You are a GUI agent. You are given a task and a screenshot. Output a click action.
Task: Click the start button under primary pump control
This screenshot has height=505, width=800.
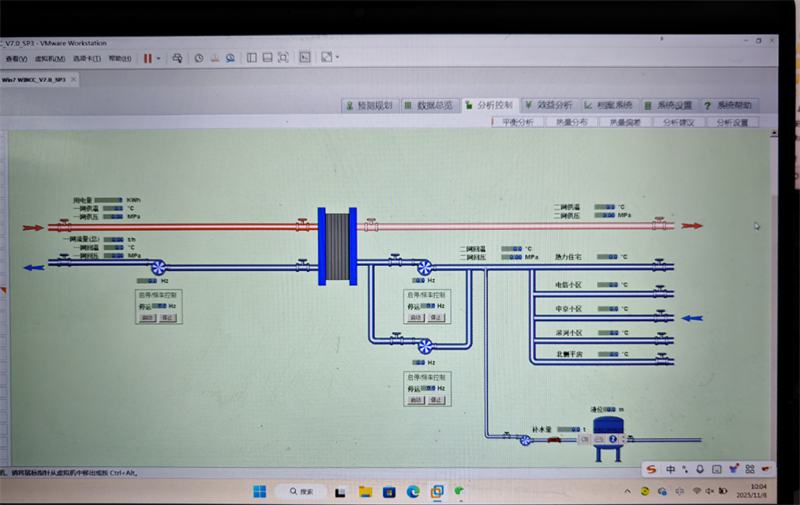[148, 317]
